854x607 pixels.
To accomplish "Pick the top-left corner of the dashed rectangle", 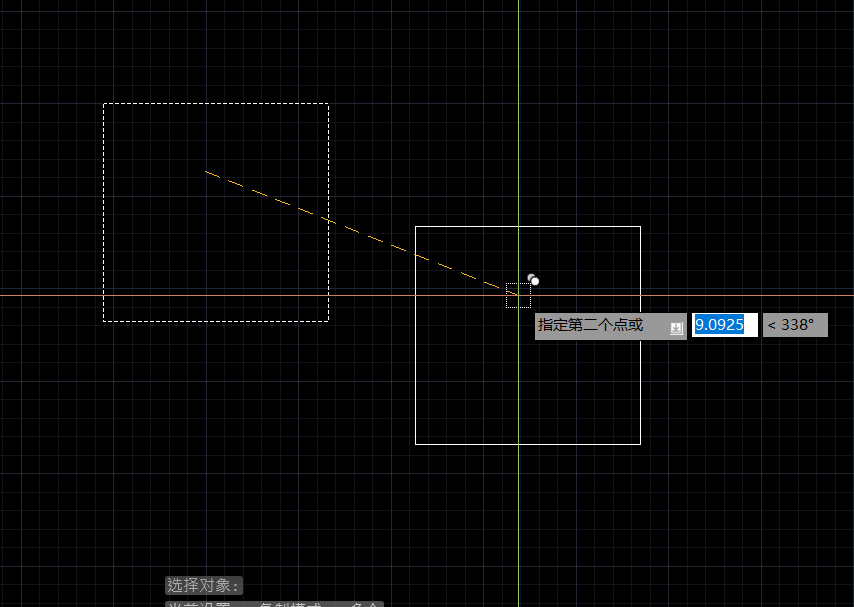I will point(104,103).
